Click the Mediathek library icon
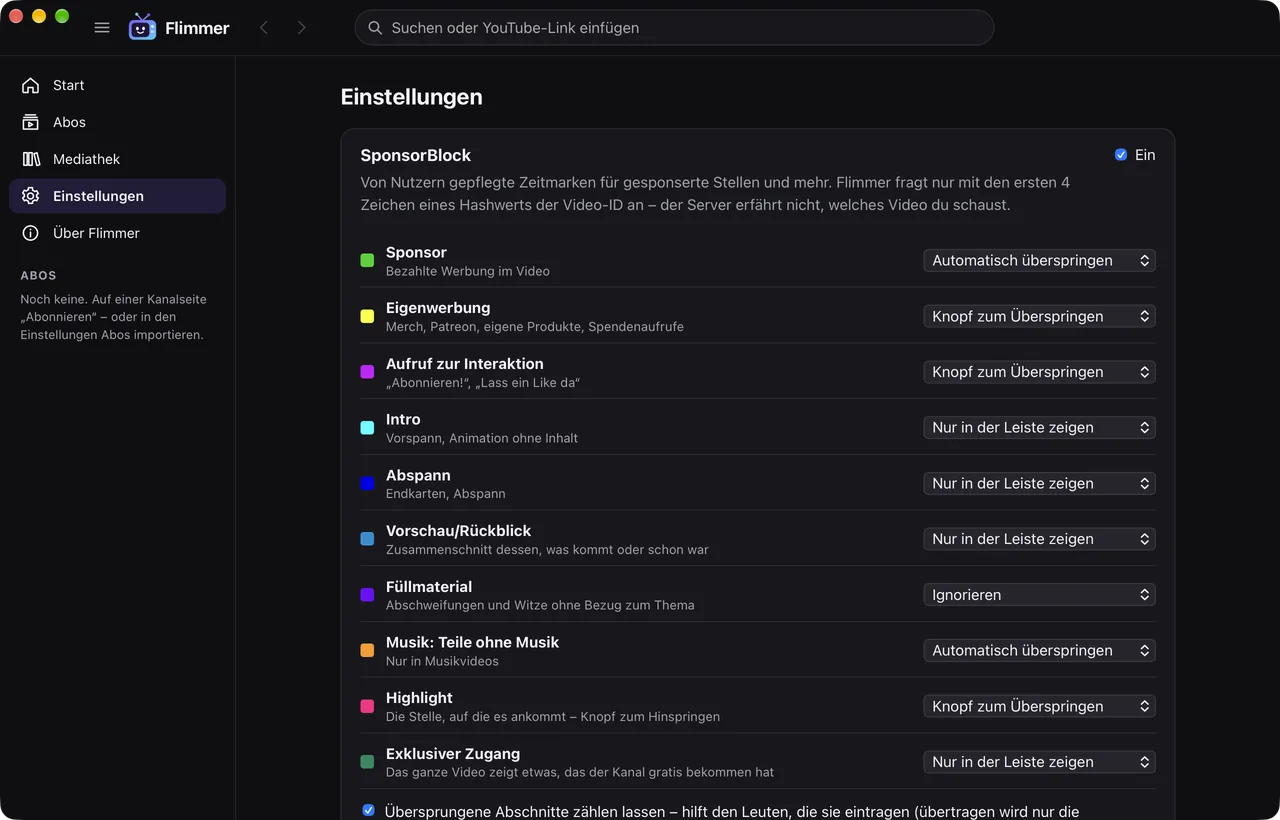1280x820 pixels. (x=31, y=159)
